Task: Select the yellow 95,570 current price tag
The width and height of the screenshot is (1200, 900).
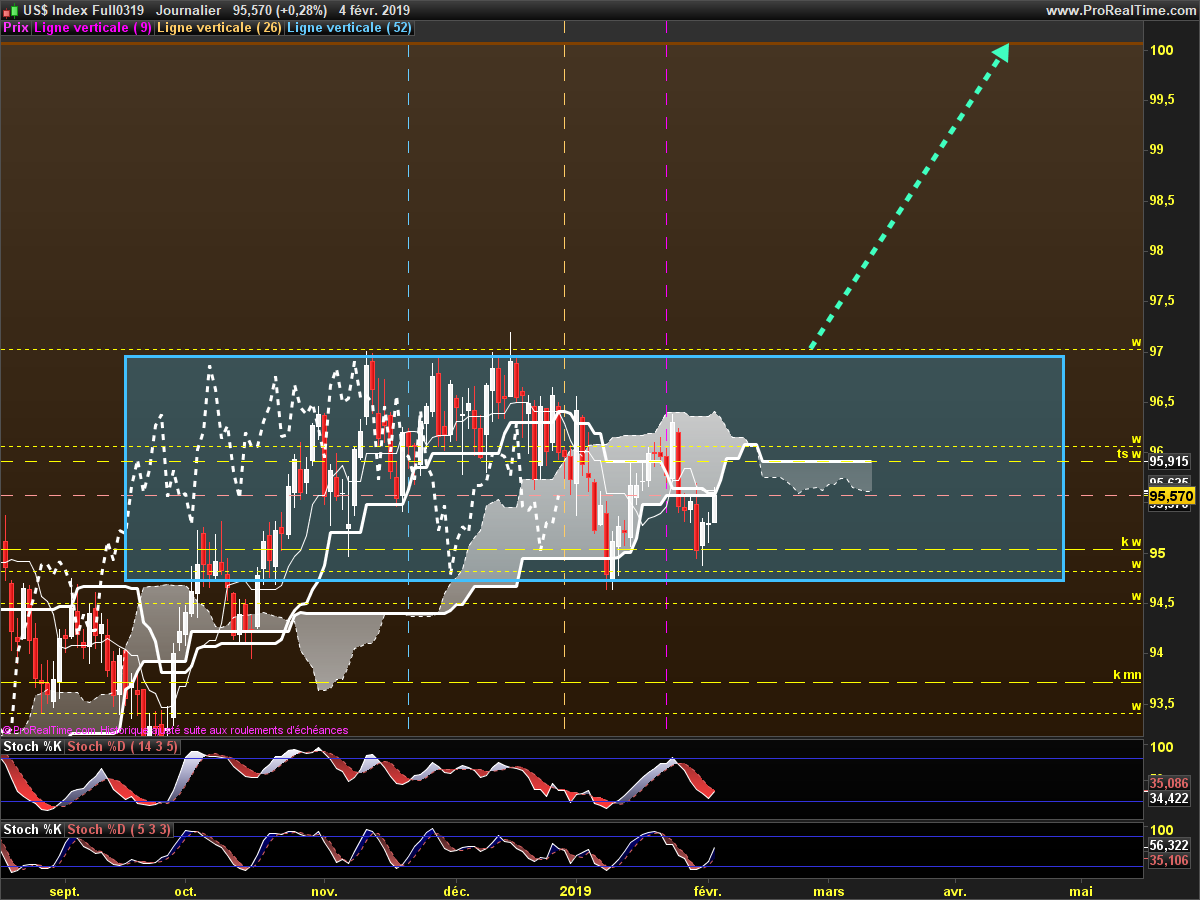Action: [x=1171, y=496]
